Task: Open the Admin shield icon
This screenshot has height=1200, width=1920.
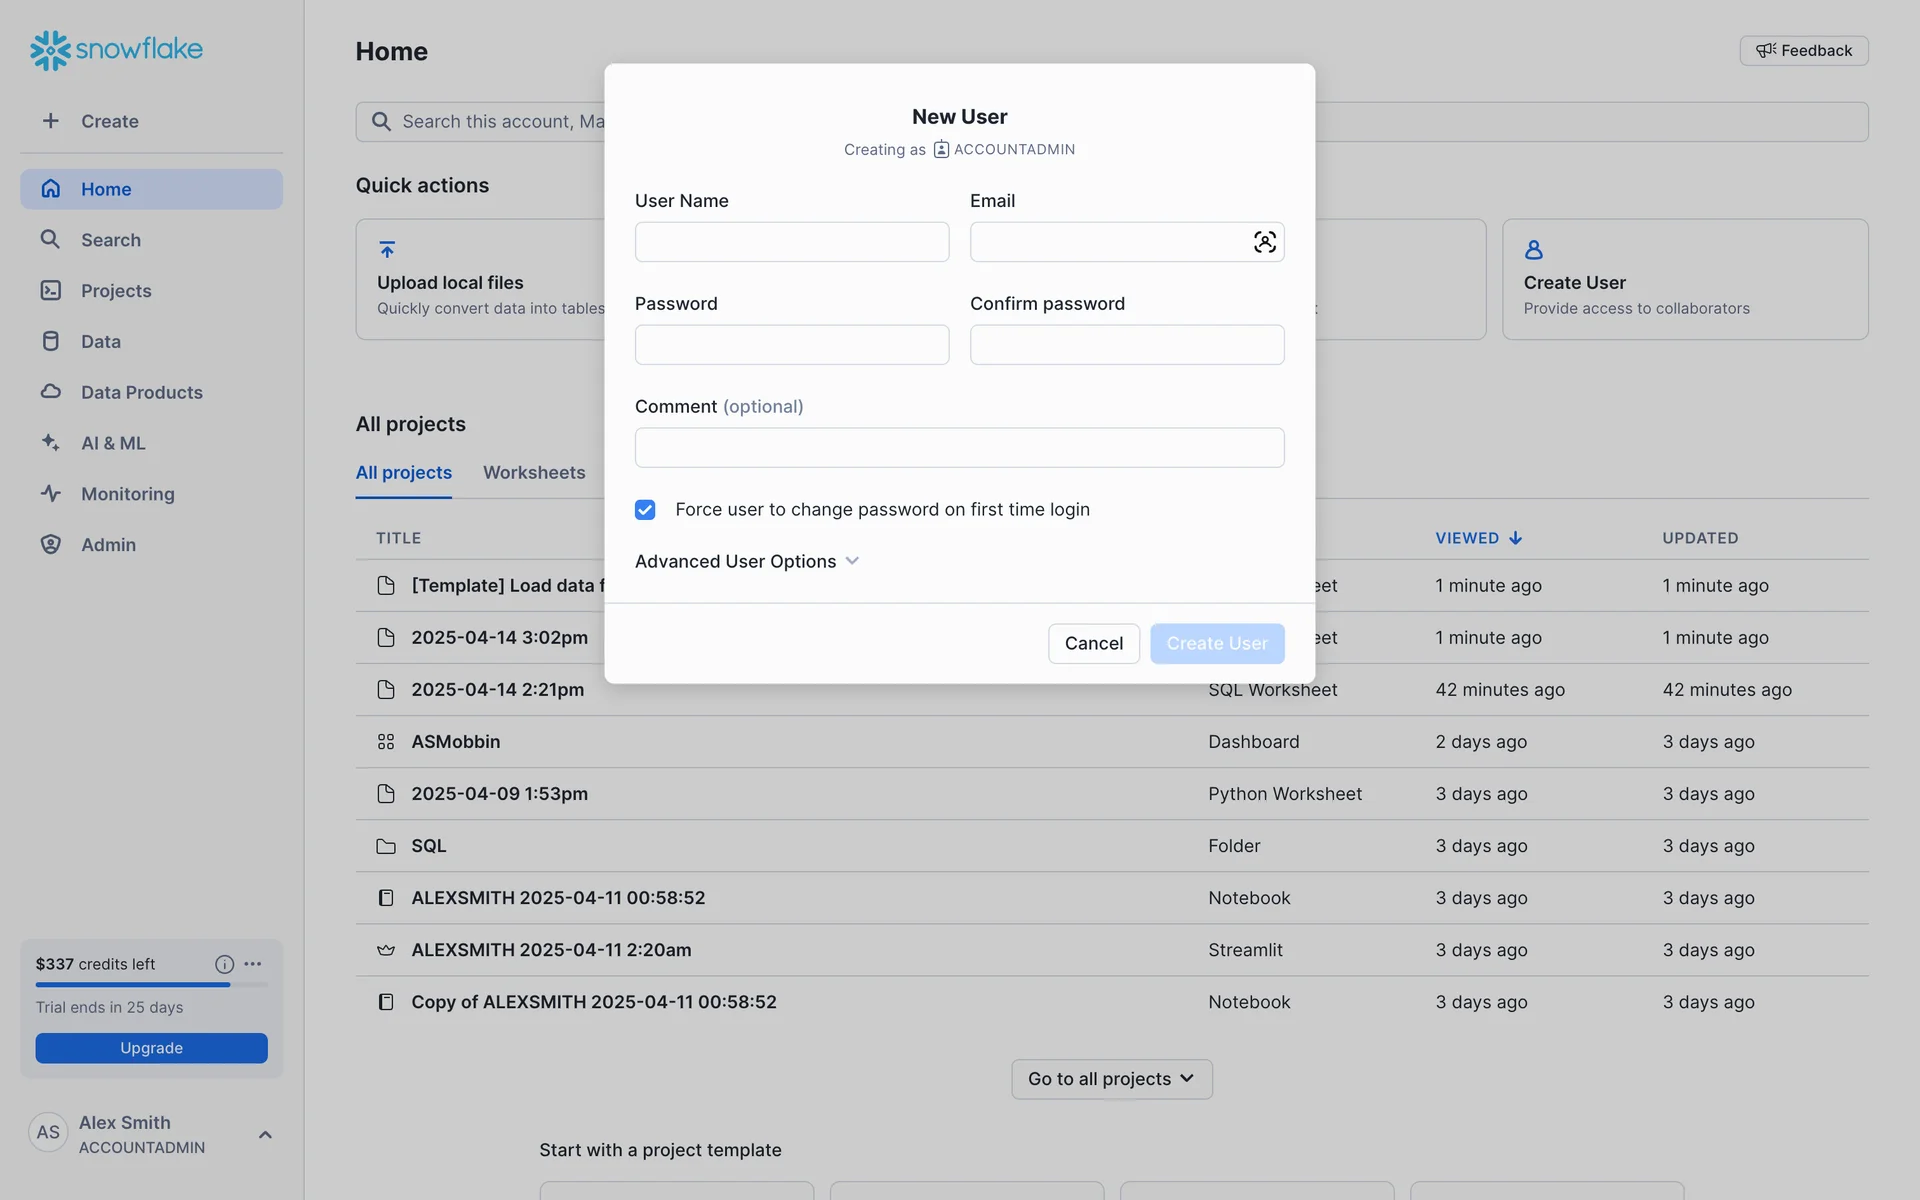Action: click(50, 544)
